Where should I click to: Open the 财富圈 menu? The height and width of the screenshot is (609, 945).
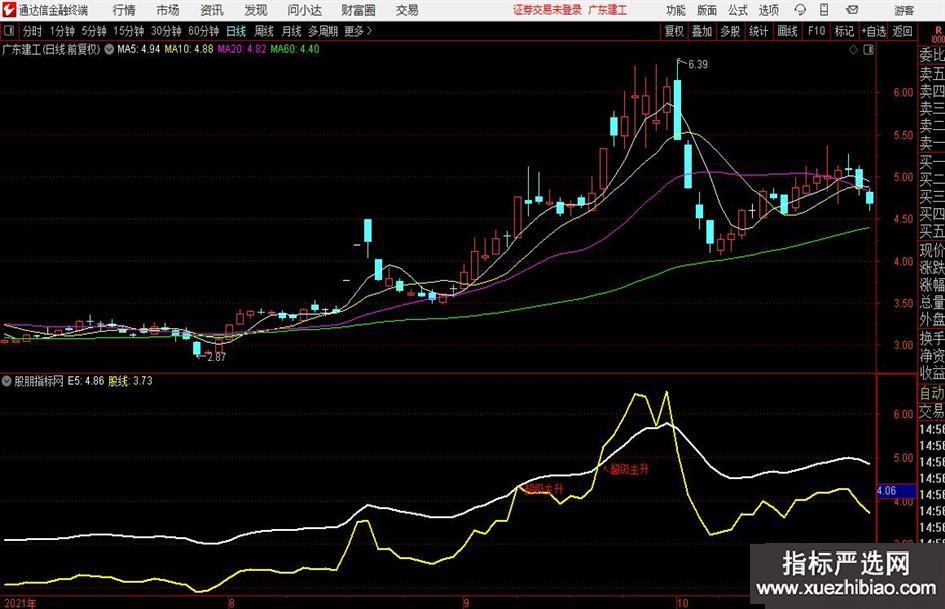[x=358, y=10]
